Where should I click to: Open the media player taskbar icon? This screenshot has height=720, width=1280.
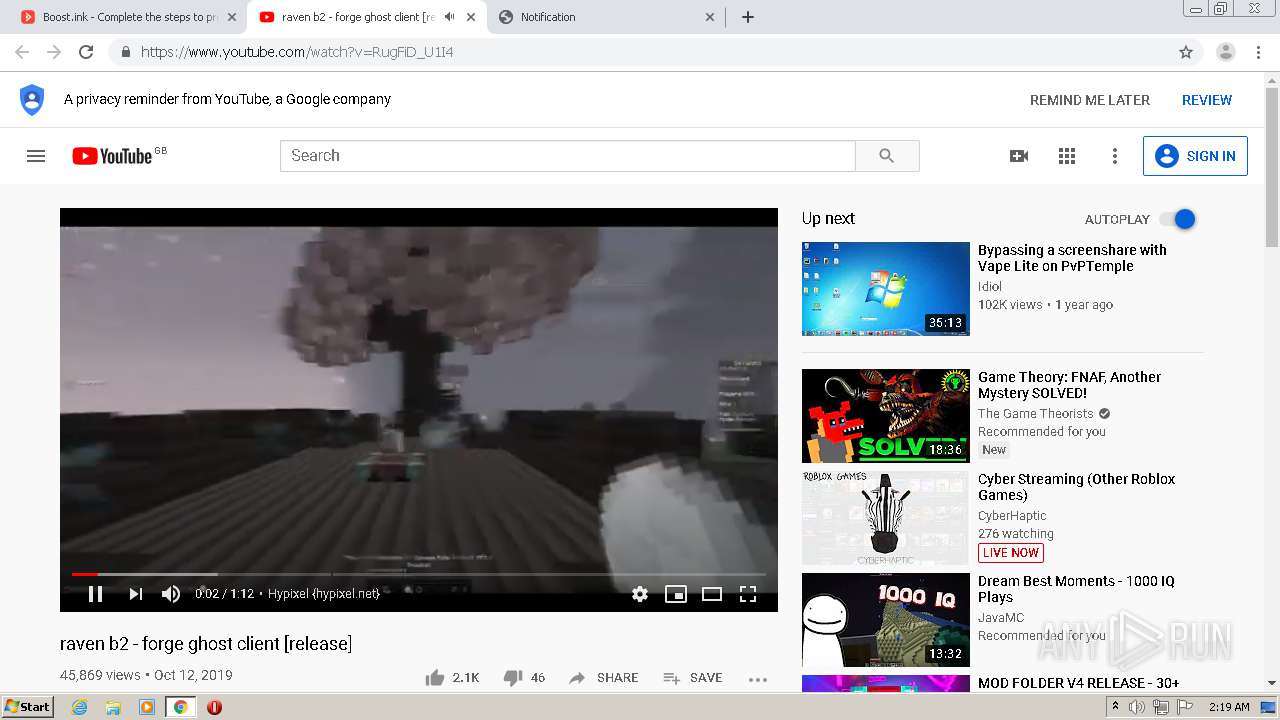click(x=147, y=707)
